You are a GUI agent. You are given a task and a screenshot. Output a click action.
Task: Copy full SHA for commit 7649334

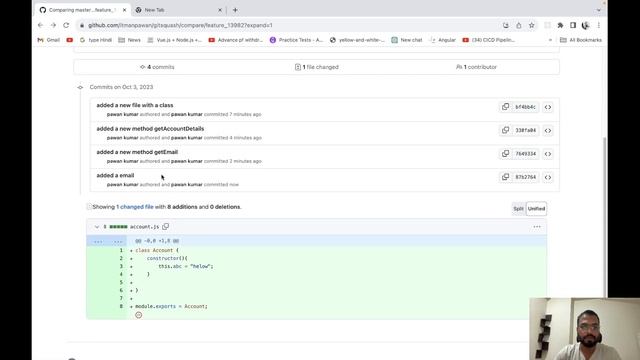click(x=505, y=153)
